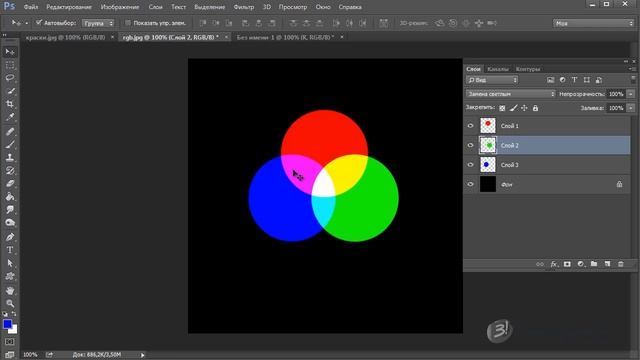This screenshot has height=360, width=640.
Task: Open the Layers panel options menu
Action: click(x=632, y=69)
